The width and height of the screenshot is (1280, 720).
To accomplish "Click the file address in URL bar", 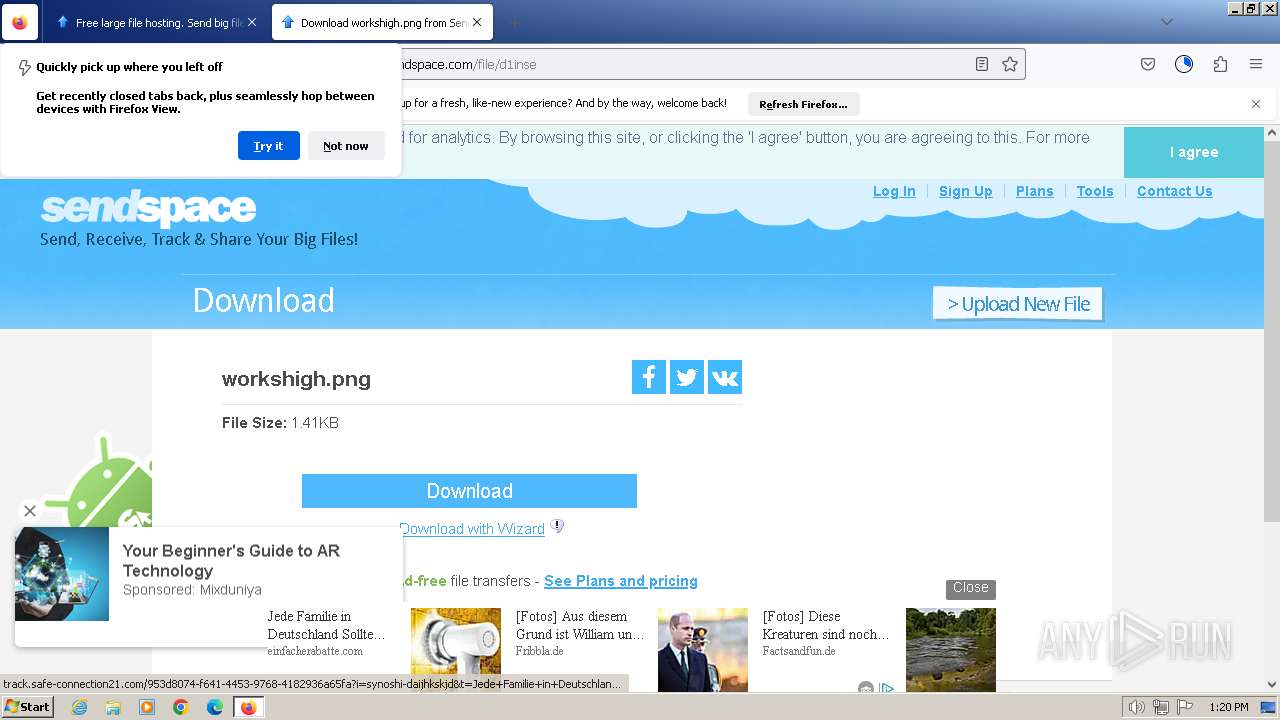I will (x=680, y=64).
